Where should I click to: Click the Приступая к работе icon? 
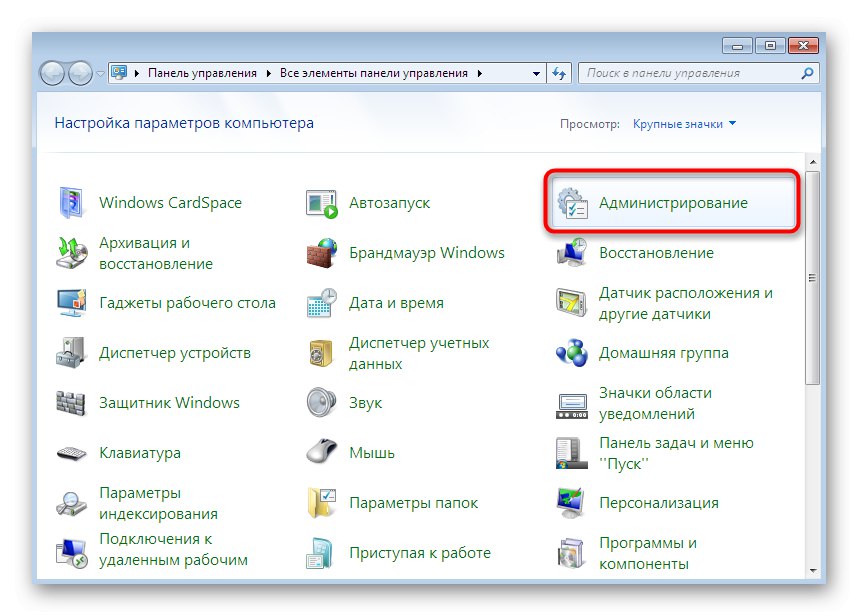coord(320,553)
